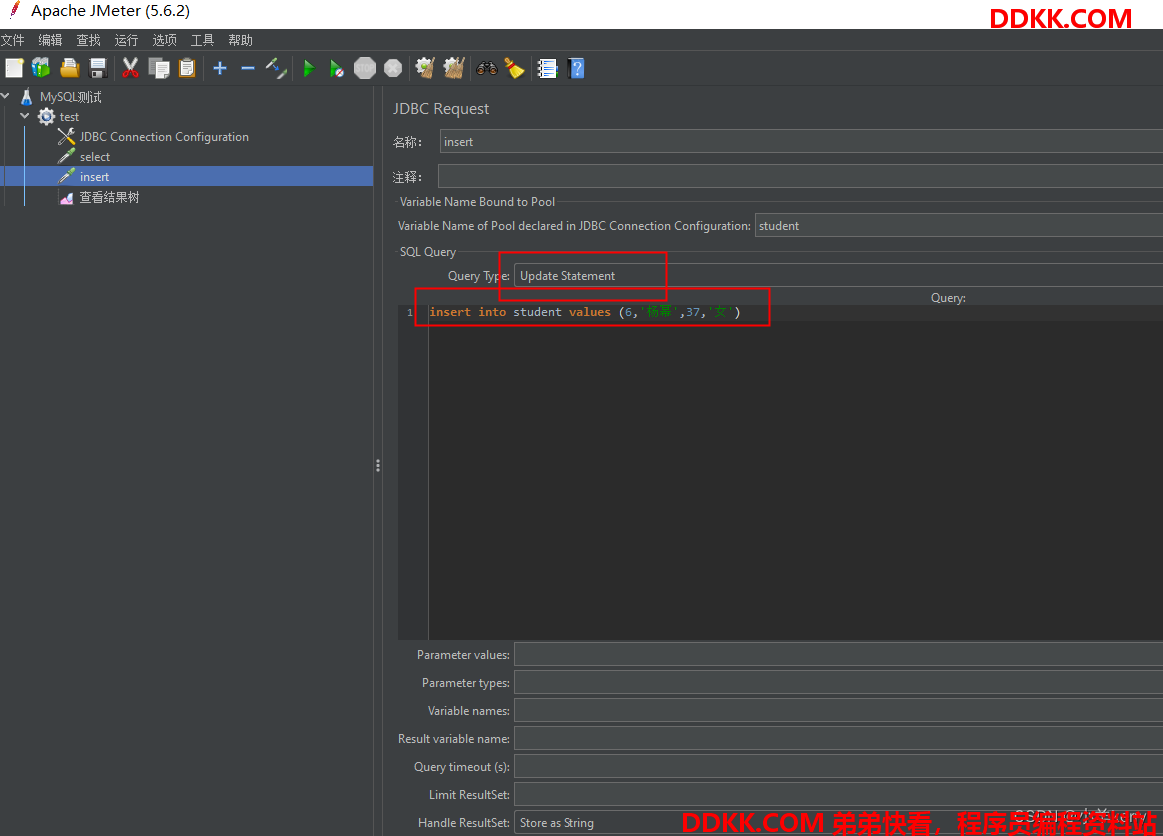Image resolution: width=1163 pixels, height=836 pixels.
Task: Click the Open file toolbar icon
Action: (70, 68)
